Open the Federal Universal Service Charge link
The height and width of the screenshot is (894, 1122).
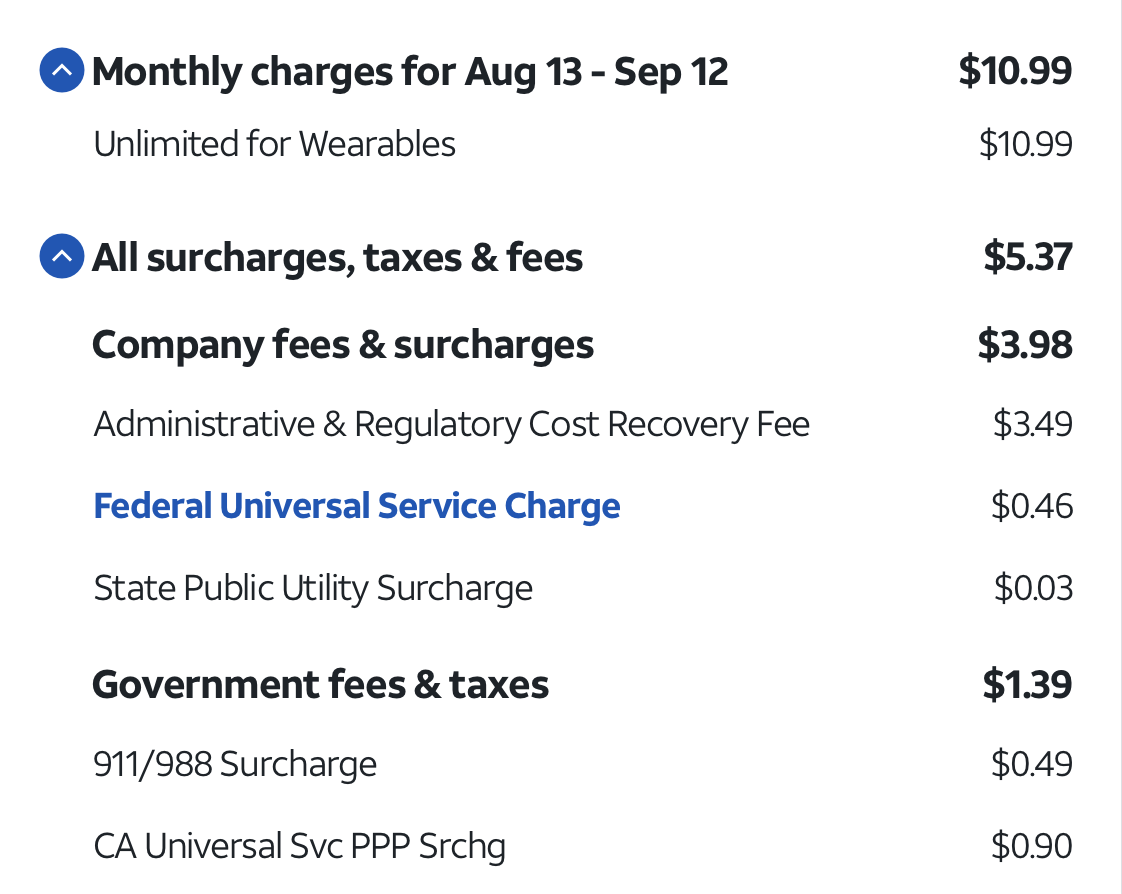(x=356, y=506)
